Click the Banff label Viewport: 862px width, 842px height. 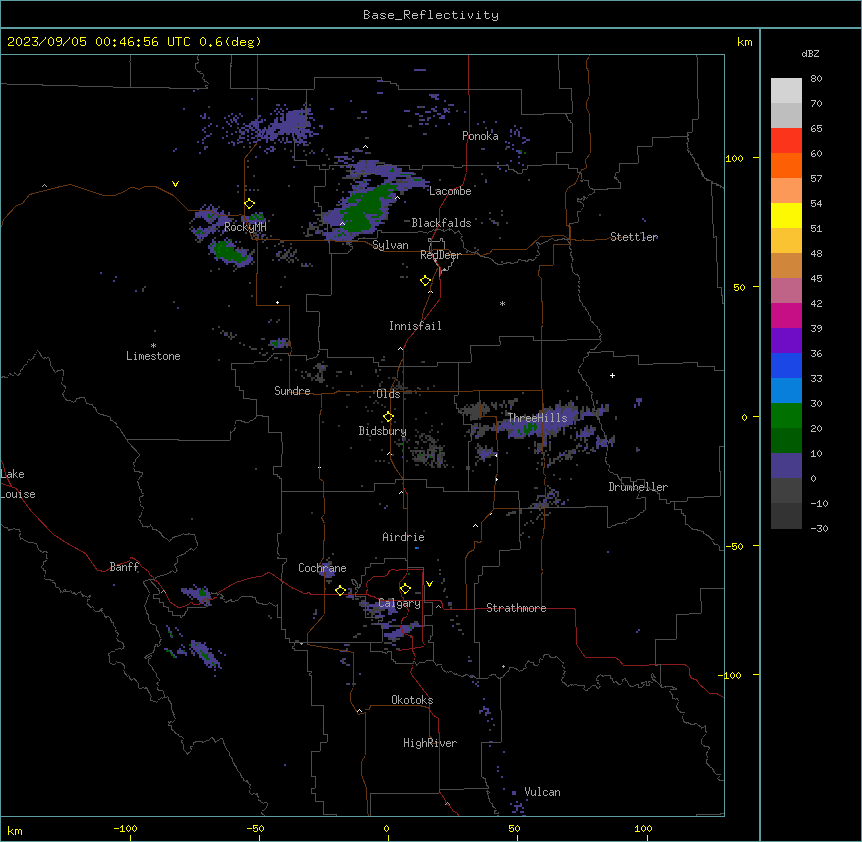tap(124, 567)
